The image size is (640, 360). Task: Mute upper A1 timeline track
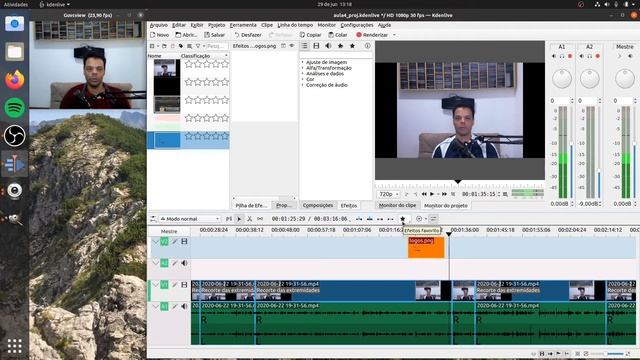click(184, 263)
